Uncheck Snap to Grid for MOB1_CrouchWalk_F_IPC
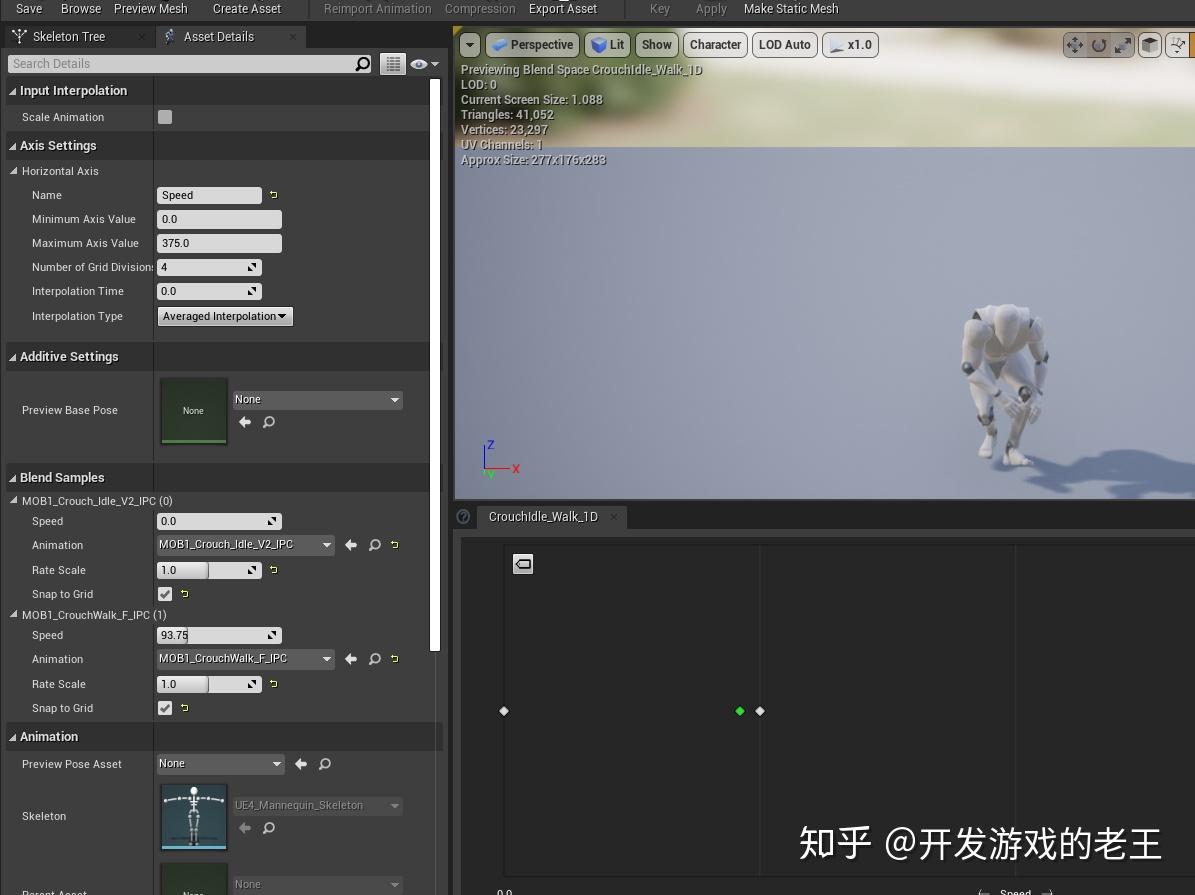1195x895 pixels. (x=165, y=708)
